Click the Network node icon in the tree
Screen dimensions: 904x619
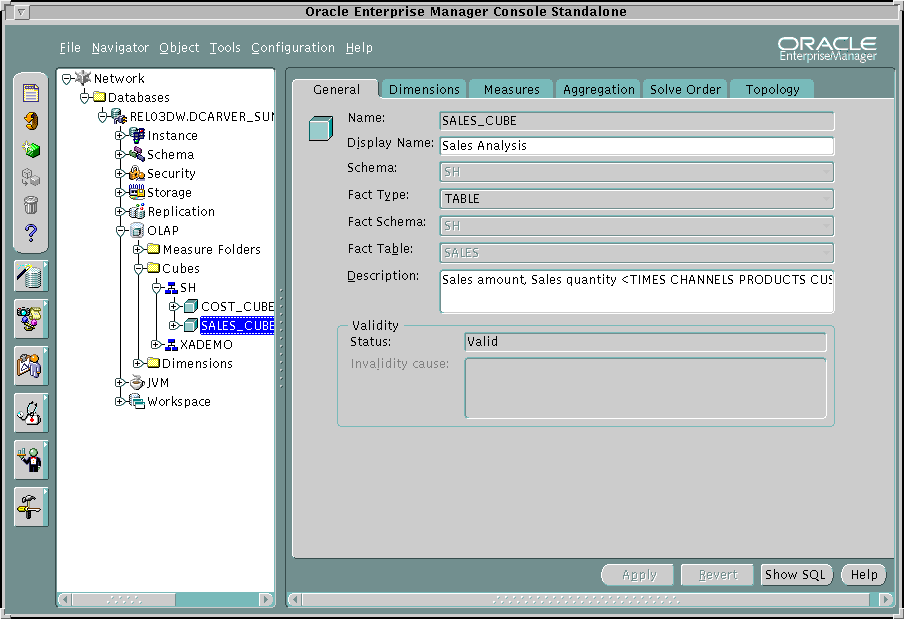pos(84,78)
